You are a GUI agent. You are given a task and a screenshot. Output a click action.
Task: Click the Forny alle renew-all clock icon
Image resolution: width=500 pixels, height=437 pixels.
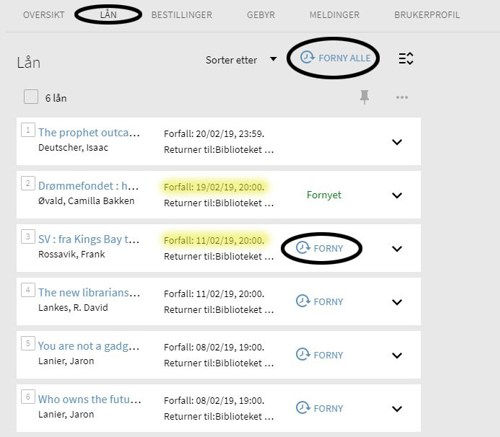pyautogui.click(x=307, y=58)
